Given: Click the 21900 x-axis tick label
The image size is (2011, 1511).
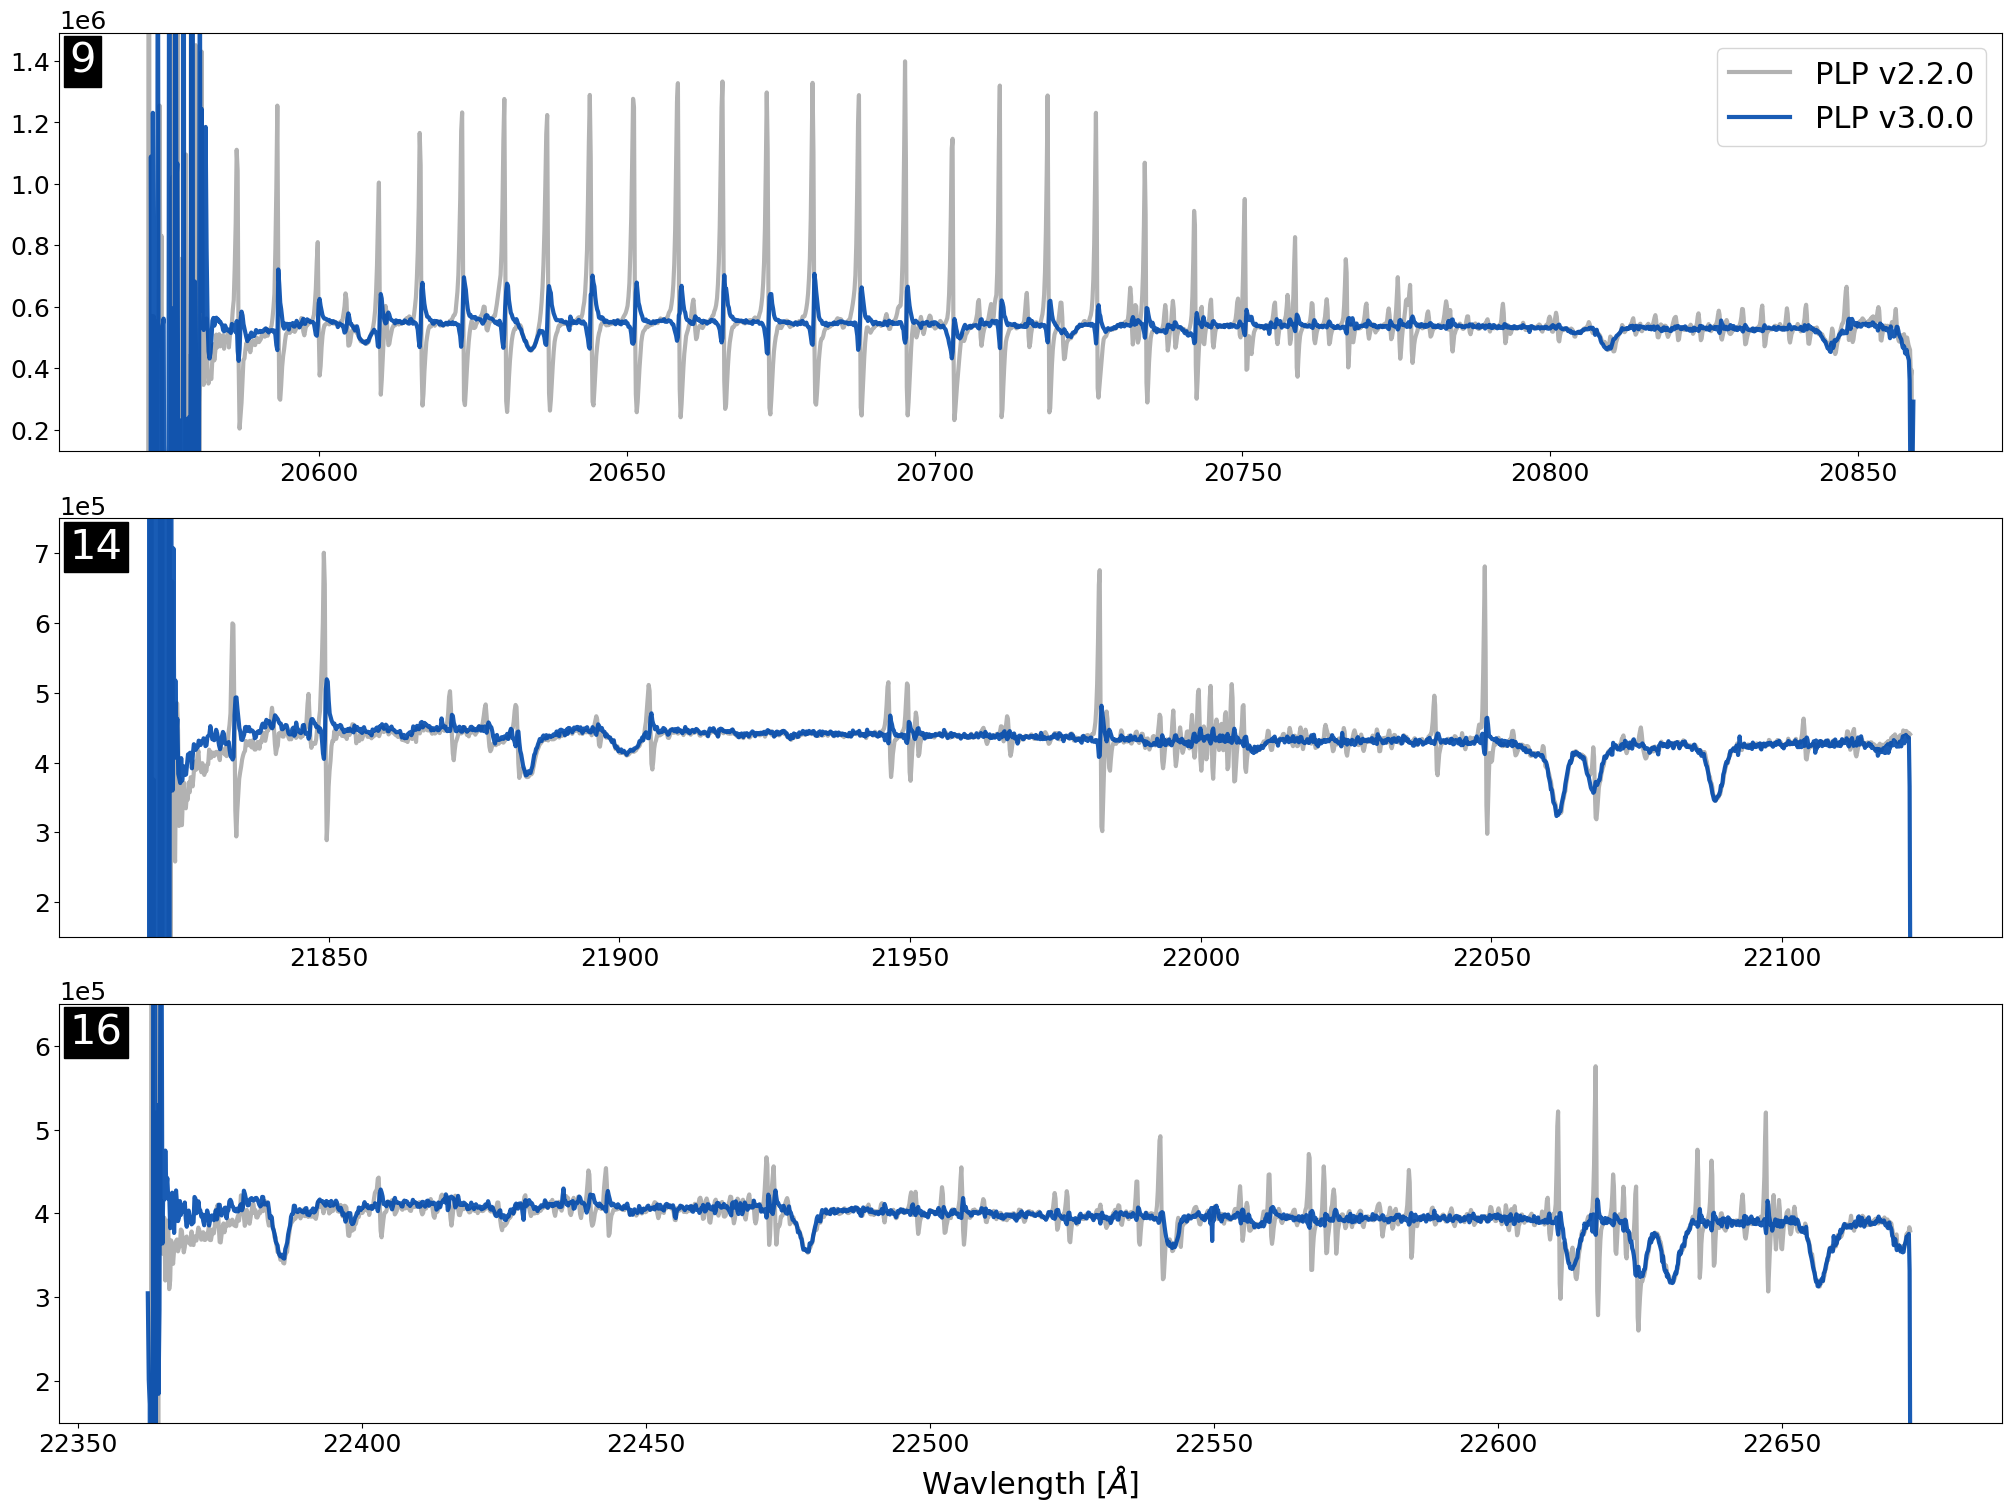Looking at the screenshot, I should point(620,957).
